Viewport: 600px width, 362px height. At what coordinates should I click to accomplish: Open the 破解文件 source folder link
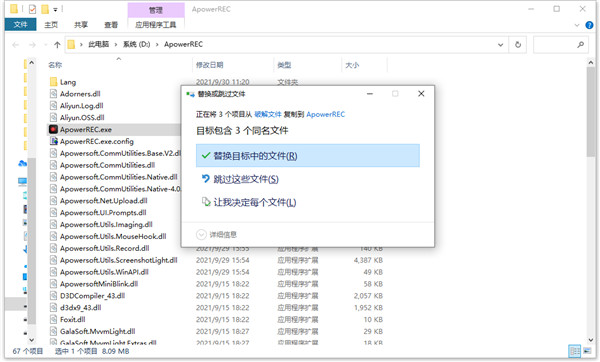click(x=268, y=114)
